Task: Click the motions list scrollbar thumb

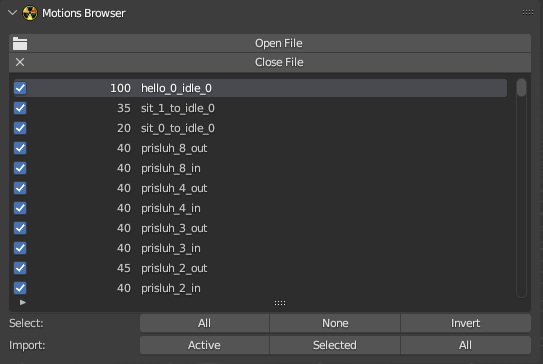Action: click(x=521, y=87)
